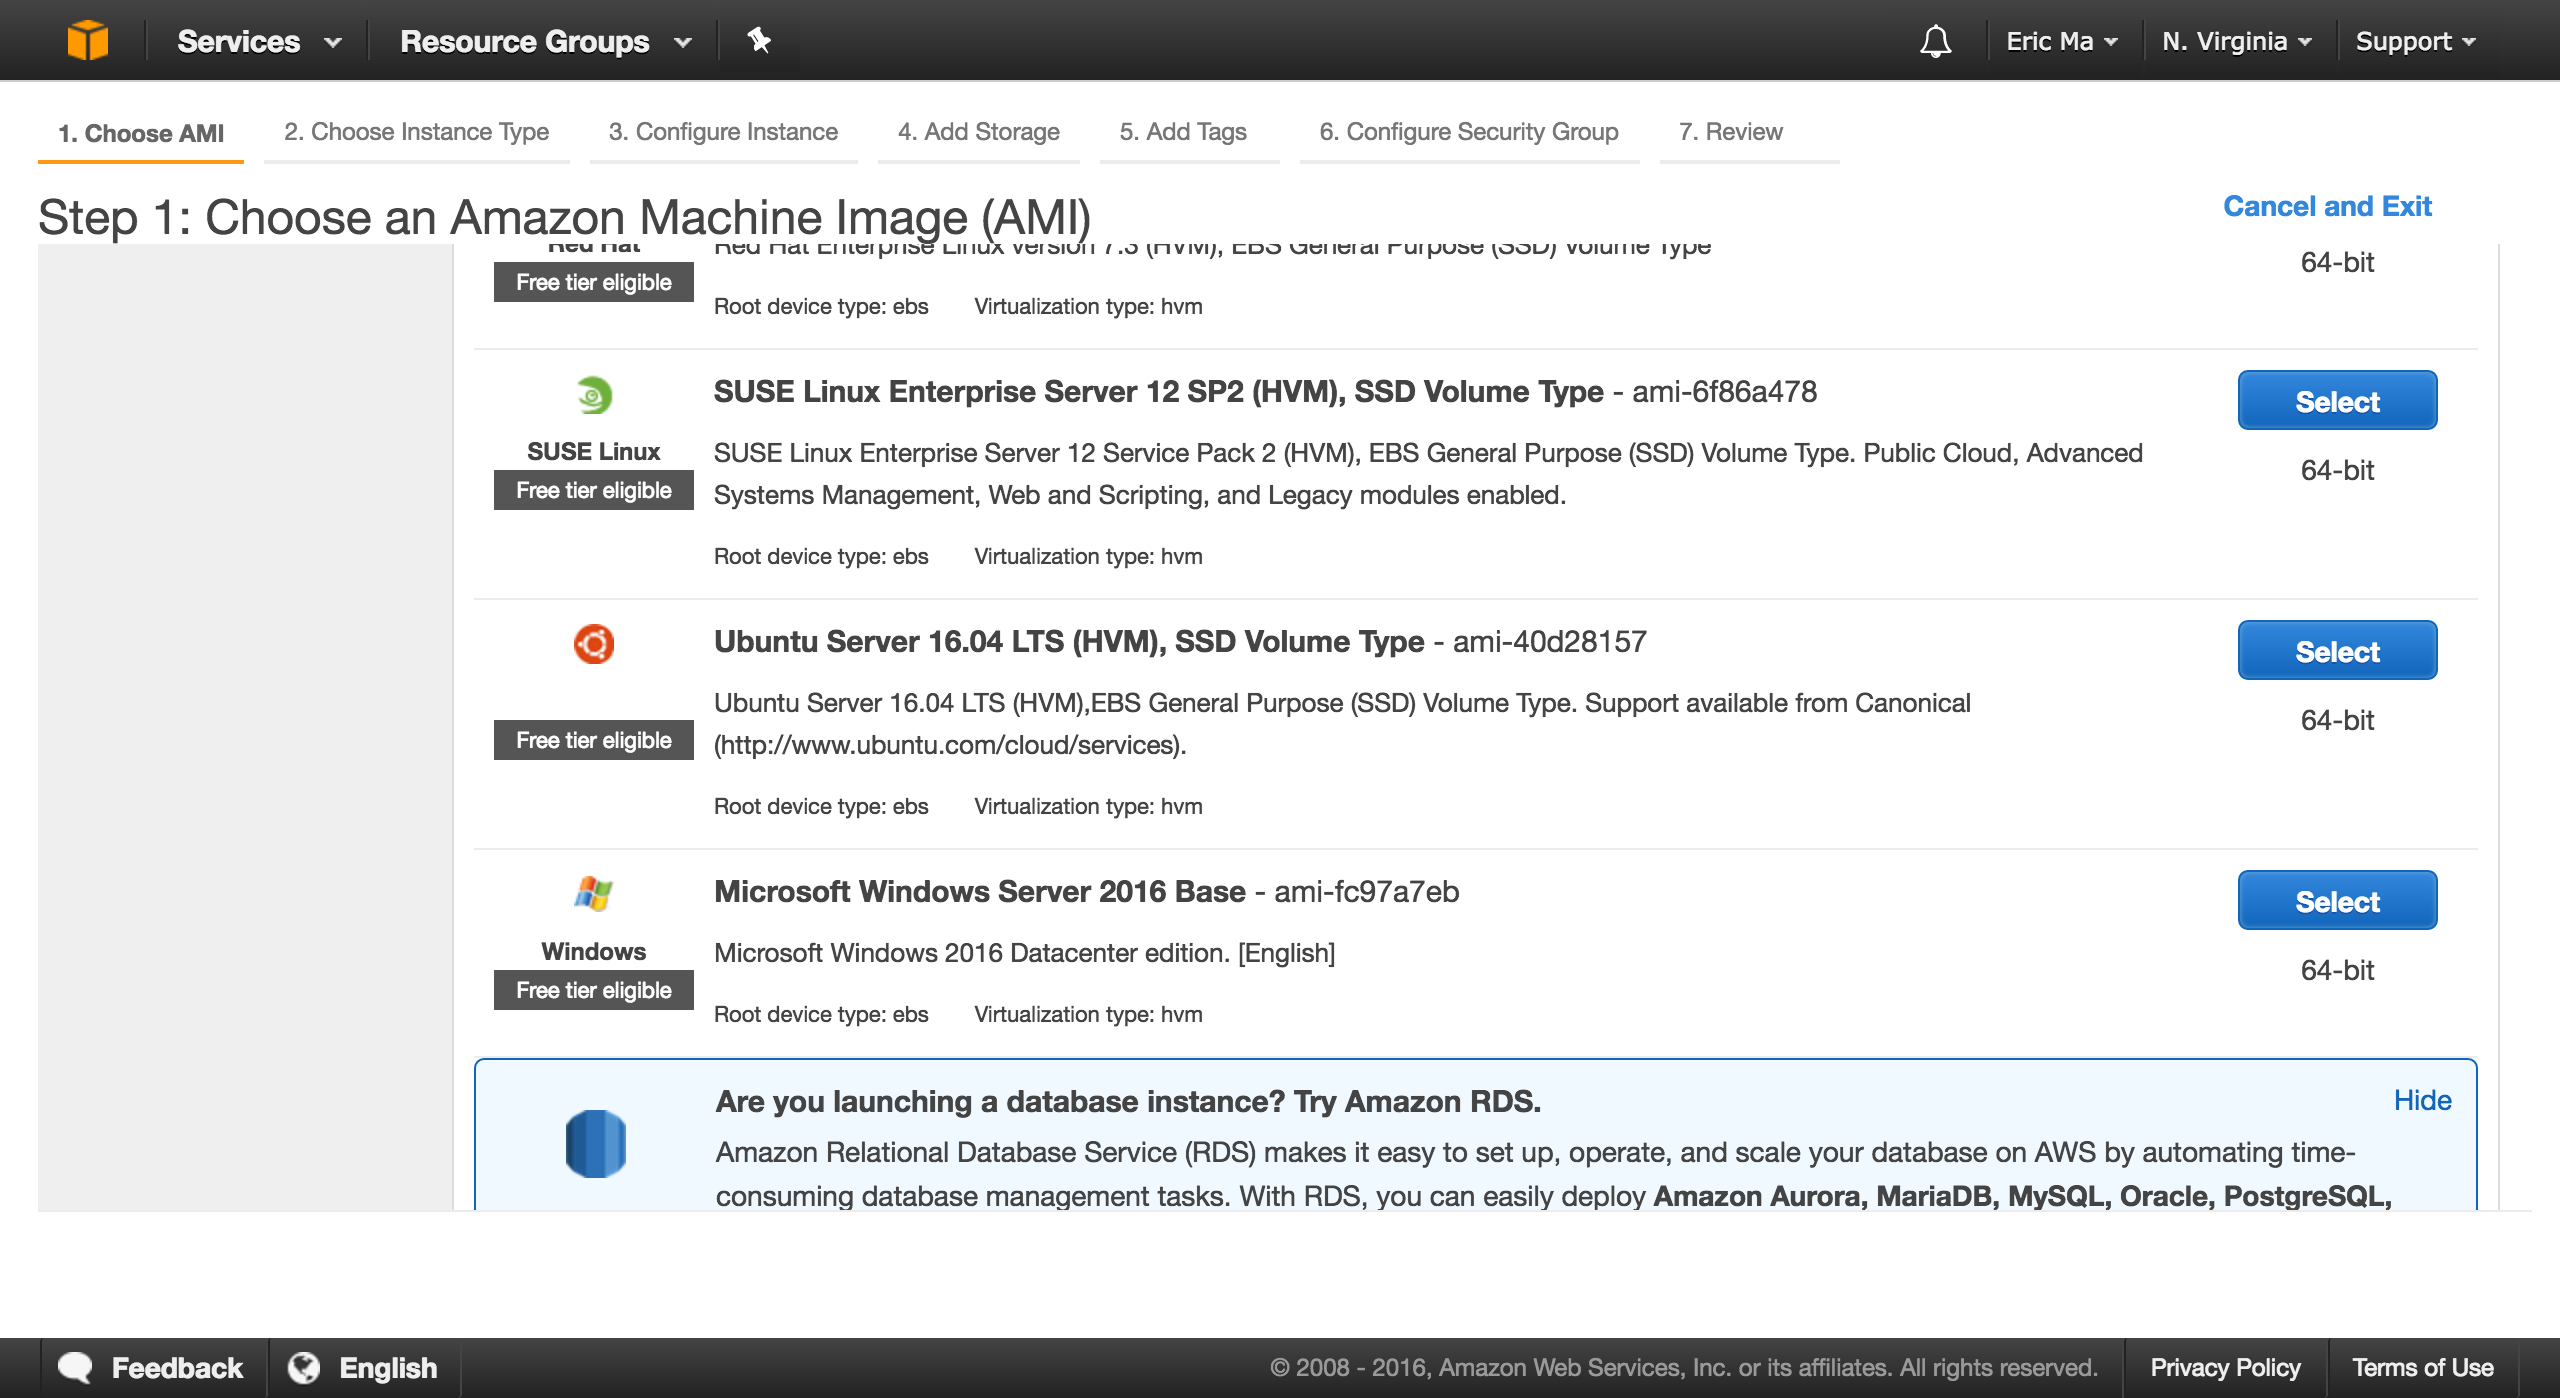
Task: Hide the Amazon RDS suggestion banner
Action: point(2422,1100)
